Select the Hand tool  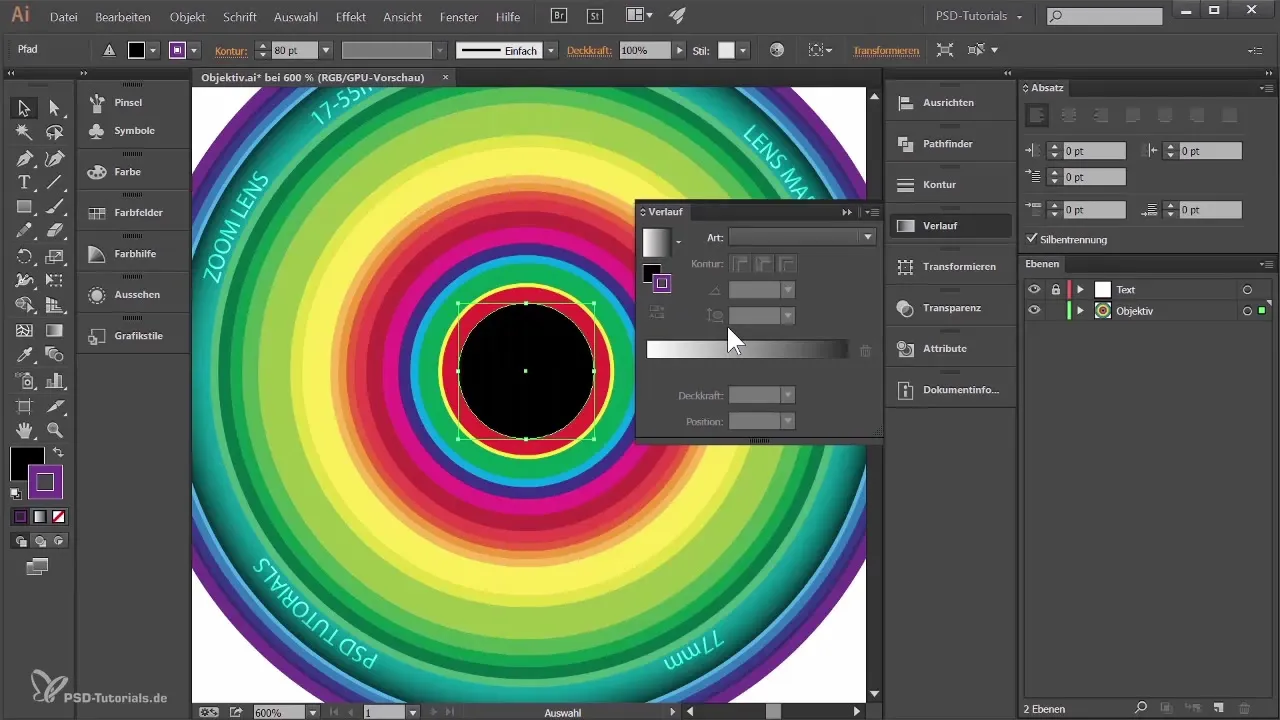[24, 430]
